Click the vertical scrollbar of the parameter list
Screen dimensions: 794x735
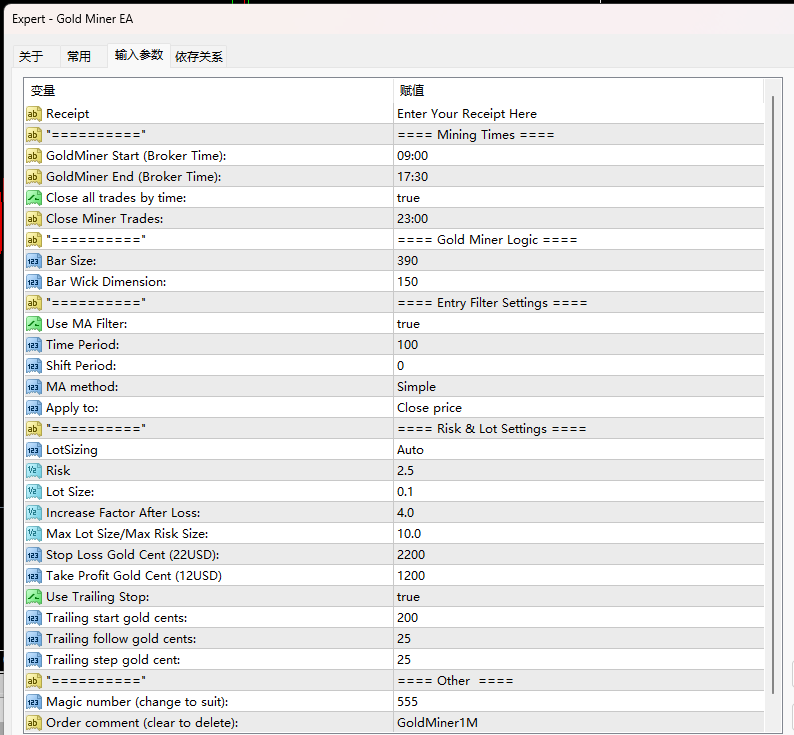[773, 395]
